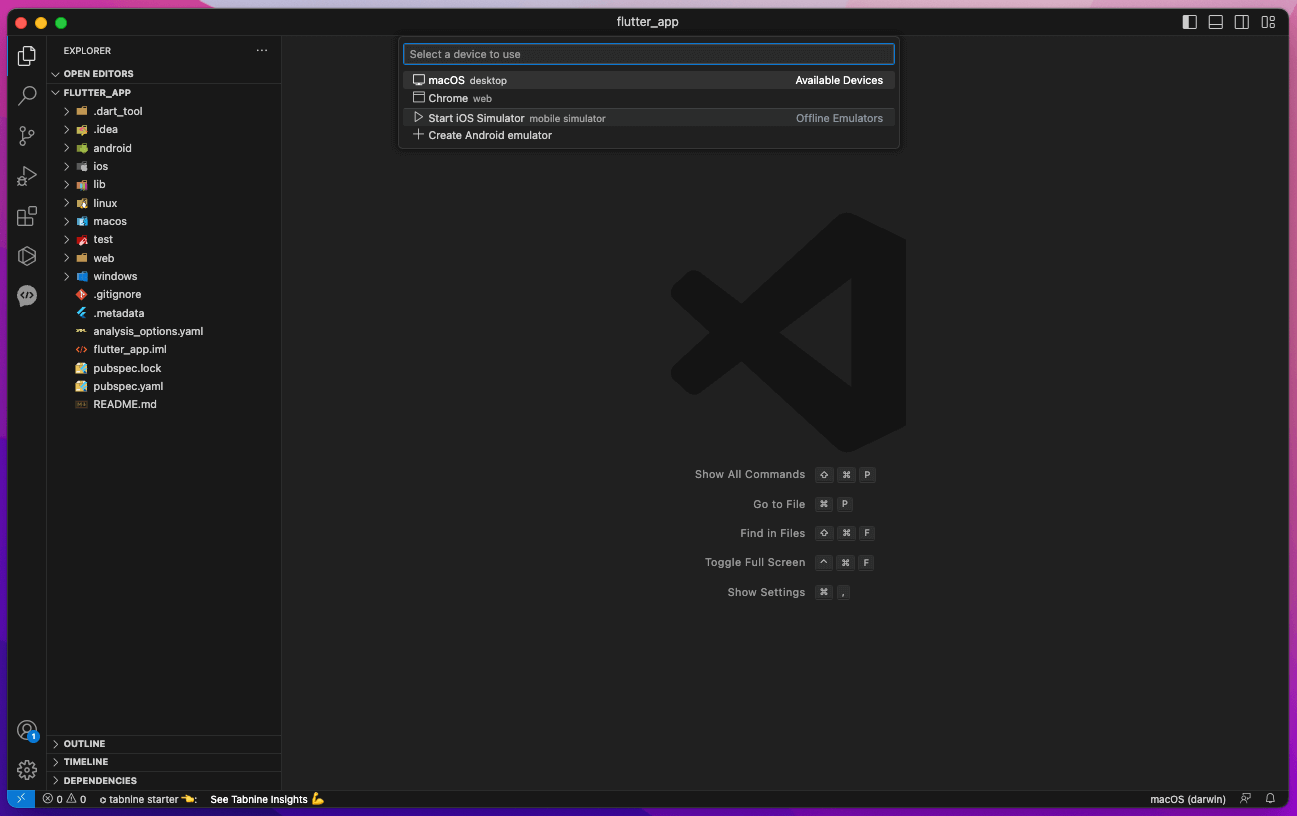
Task: Open the Run and Debug view
Action: pyautogui.click(x=27, y=176)
